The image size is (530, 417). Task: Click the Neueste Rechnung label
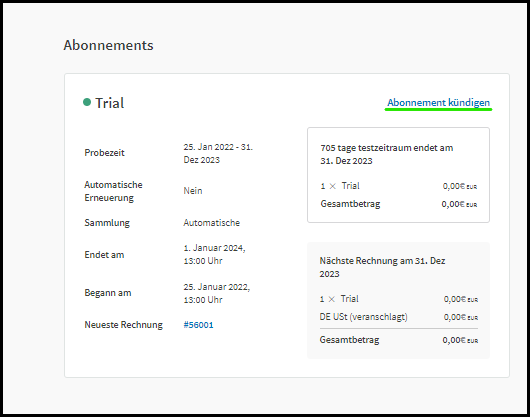(x=123, y=325)
